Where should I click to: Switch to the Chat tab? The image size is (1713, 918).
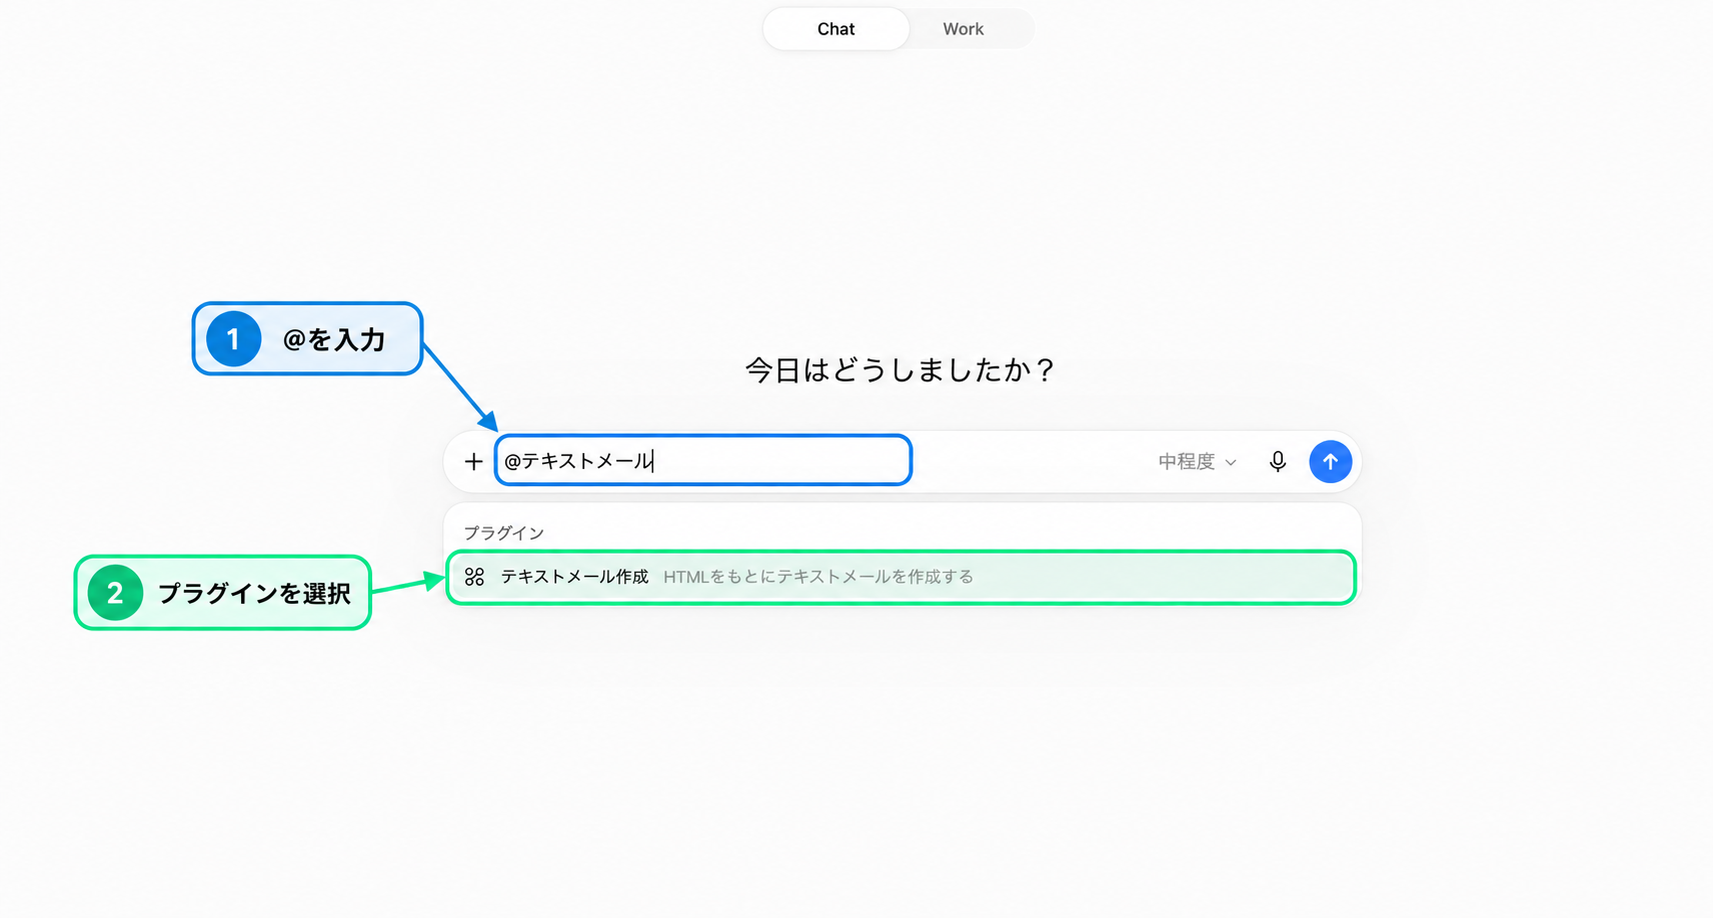point(836,29)
